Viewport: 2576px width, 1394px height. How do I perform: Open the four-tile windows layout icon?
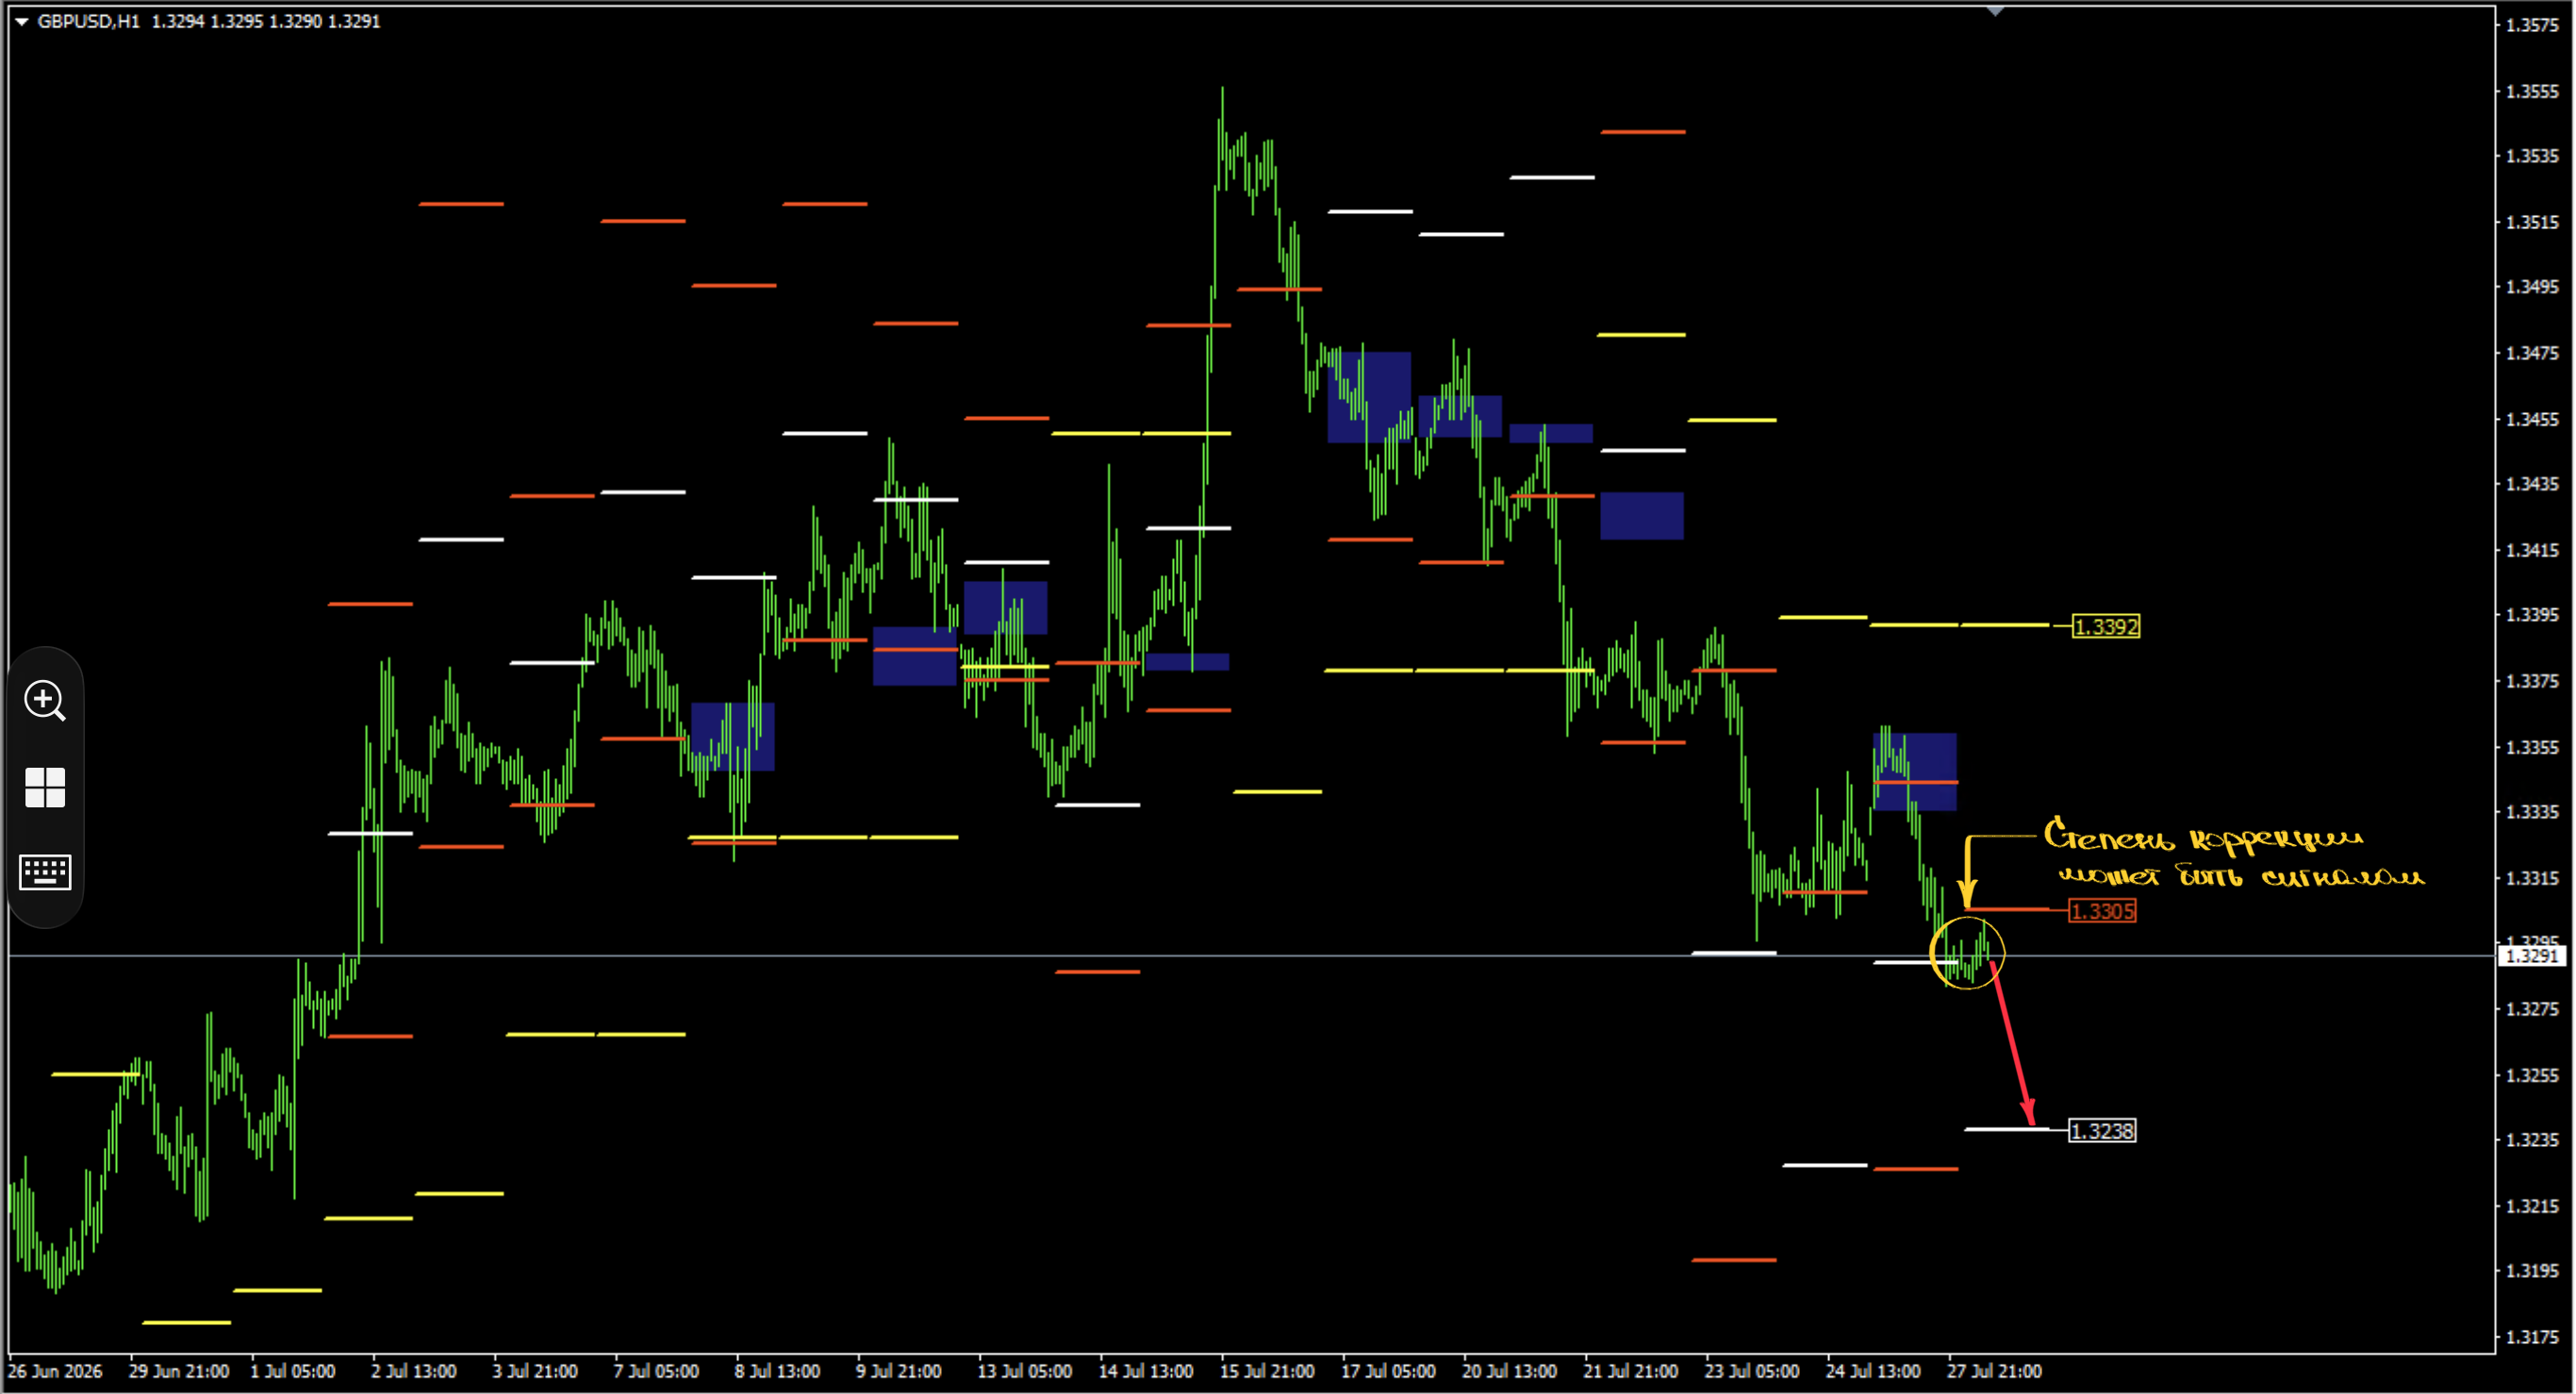[x=45, y=787]
